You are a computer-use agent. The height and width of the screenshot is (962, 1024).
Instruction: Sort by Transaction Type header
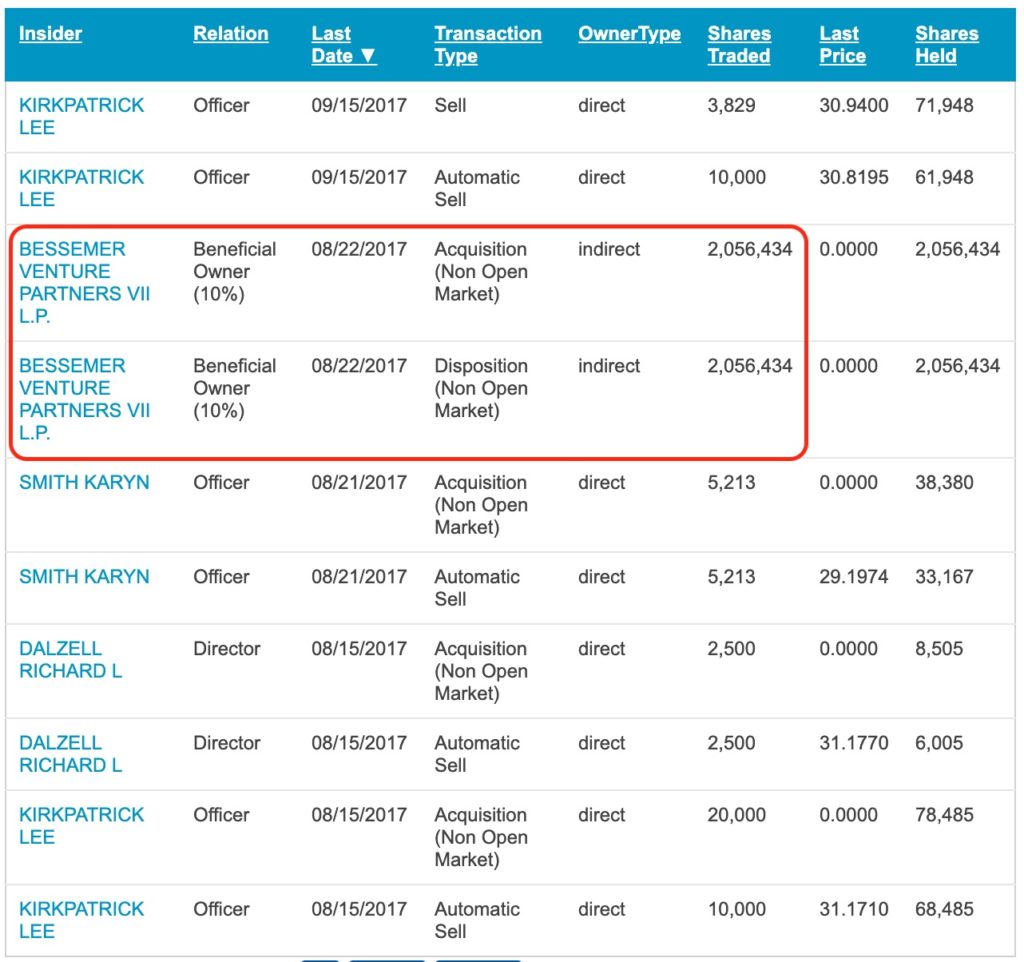coord(488,44)
